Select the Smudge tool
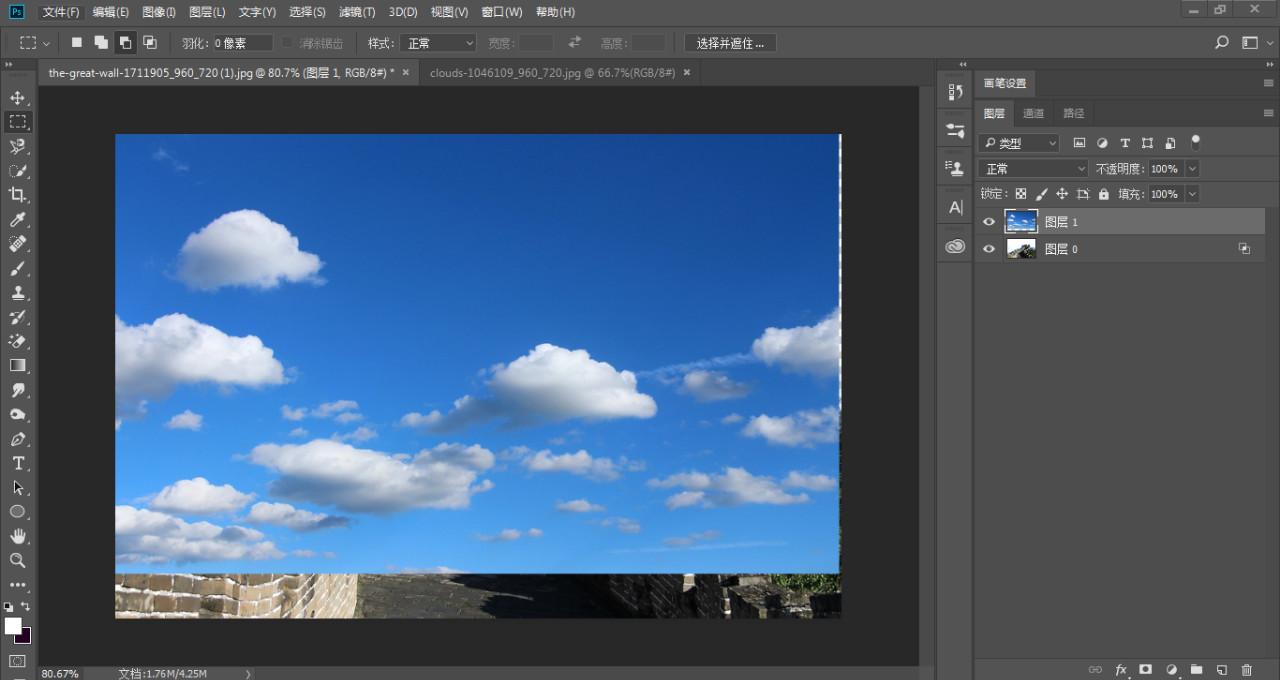This screenshot has height=680, width=1280. pos(17,390)
